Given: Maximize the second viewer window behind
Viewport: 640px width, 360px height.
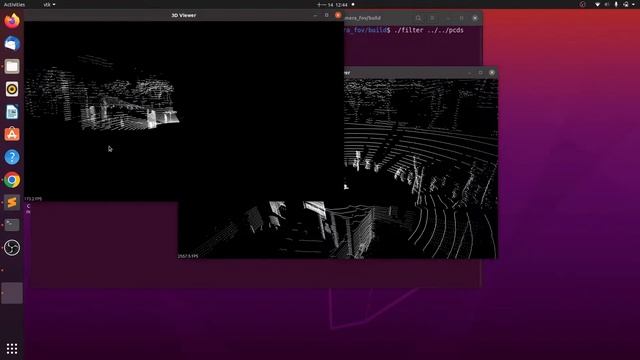Looking at the screenshot, I should 481,72.
